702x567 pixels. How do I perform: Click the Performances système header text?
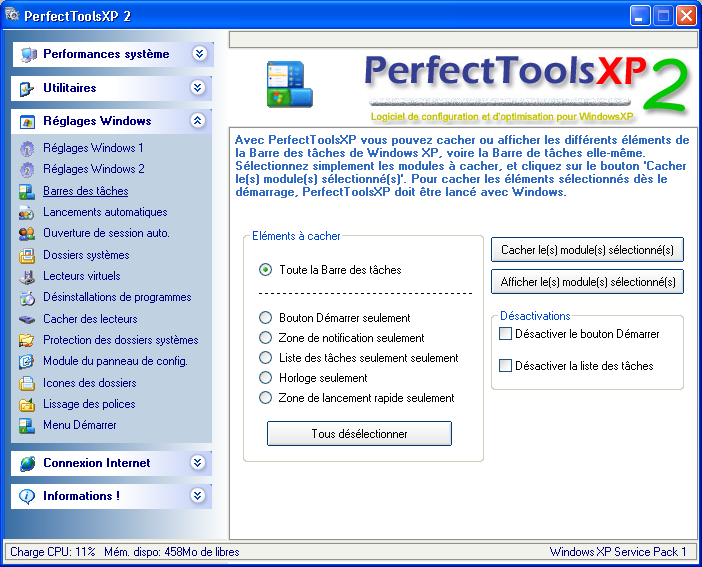pyautogui.click(x=106, y=54)
